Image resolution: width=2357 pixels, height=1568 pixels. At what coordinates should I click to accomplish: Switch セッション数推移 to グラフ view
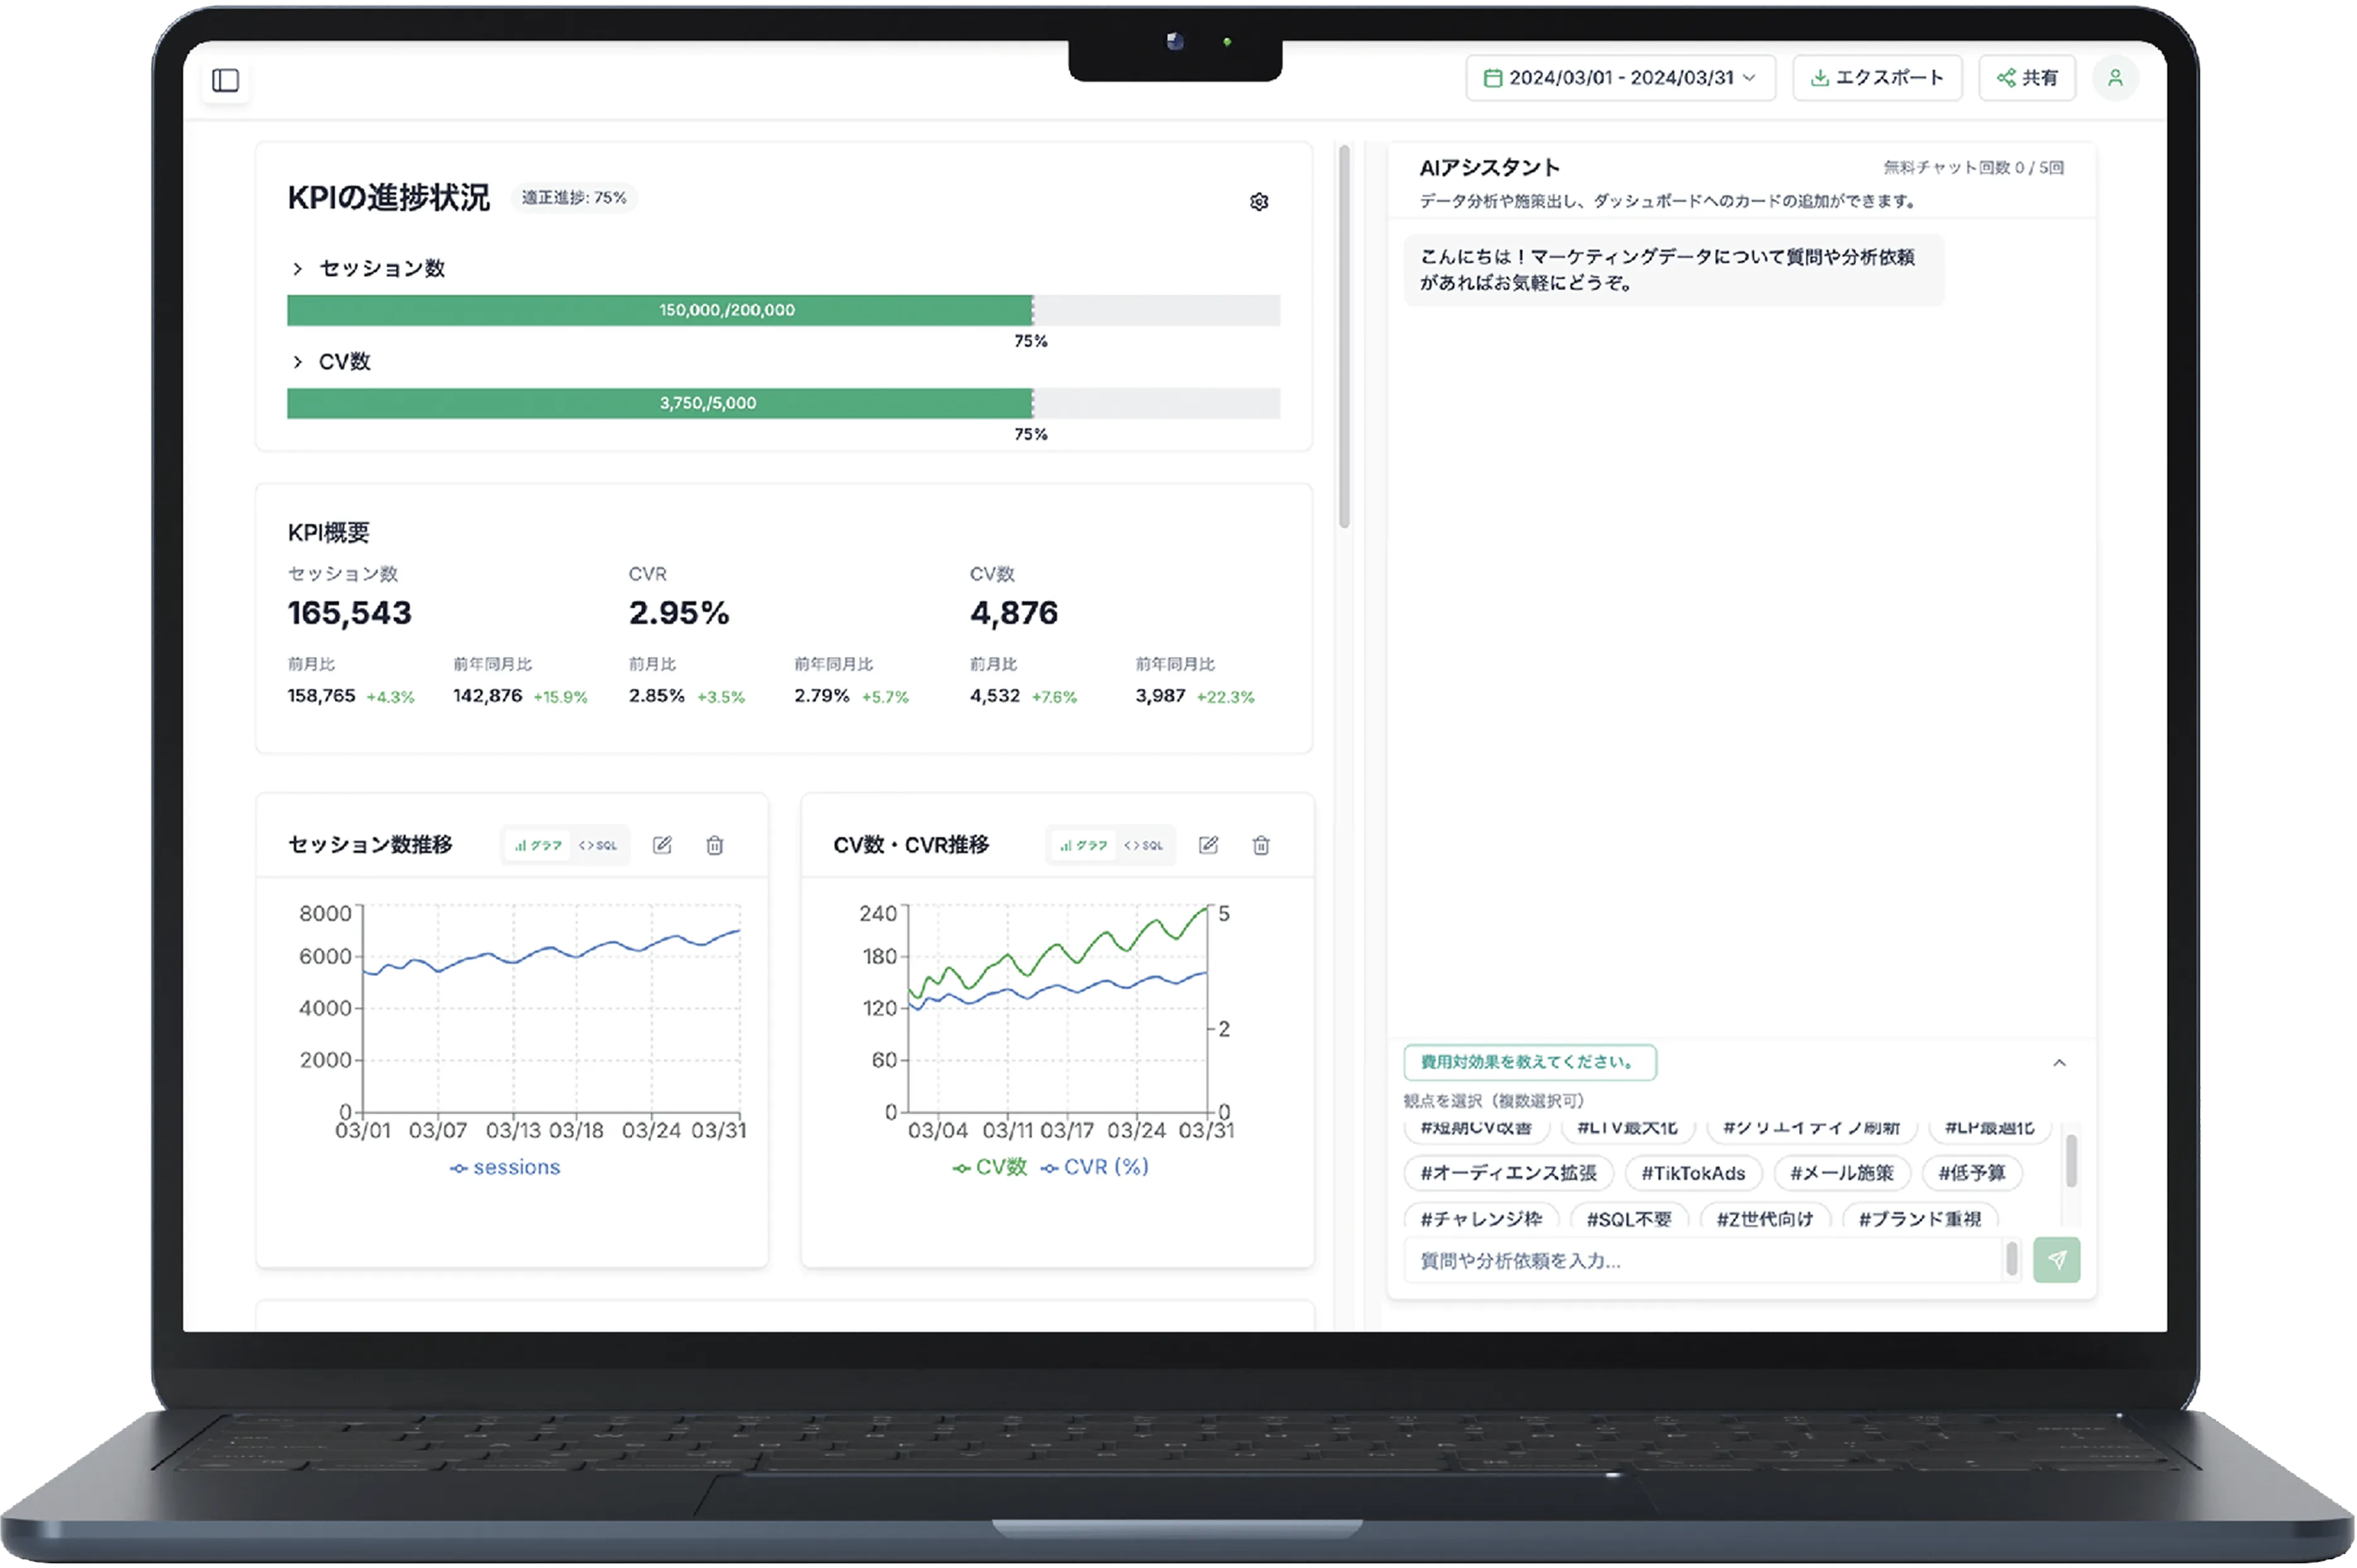pyautogui.click(x=538, y=845)
